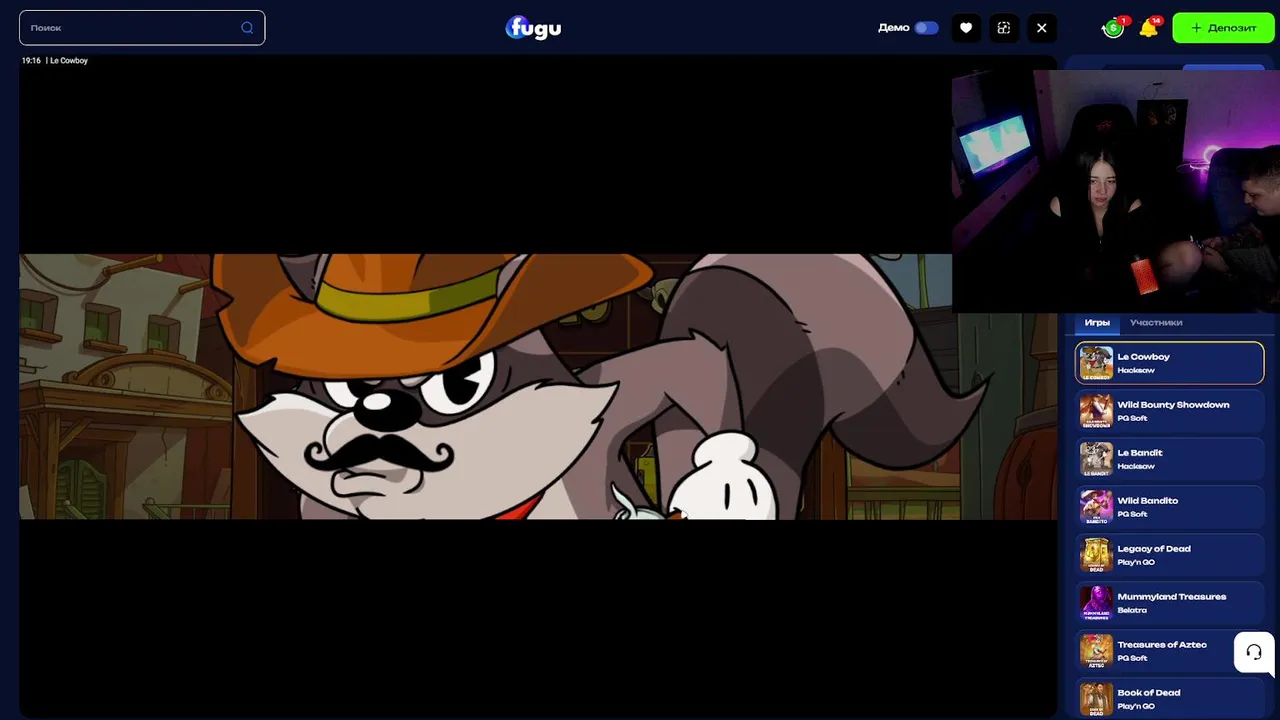Viewport: 1280px width, 720px height.
Task: Open Legacy of Dead thumbnail
Action: (1097, 555)
